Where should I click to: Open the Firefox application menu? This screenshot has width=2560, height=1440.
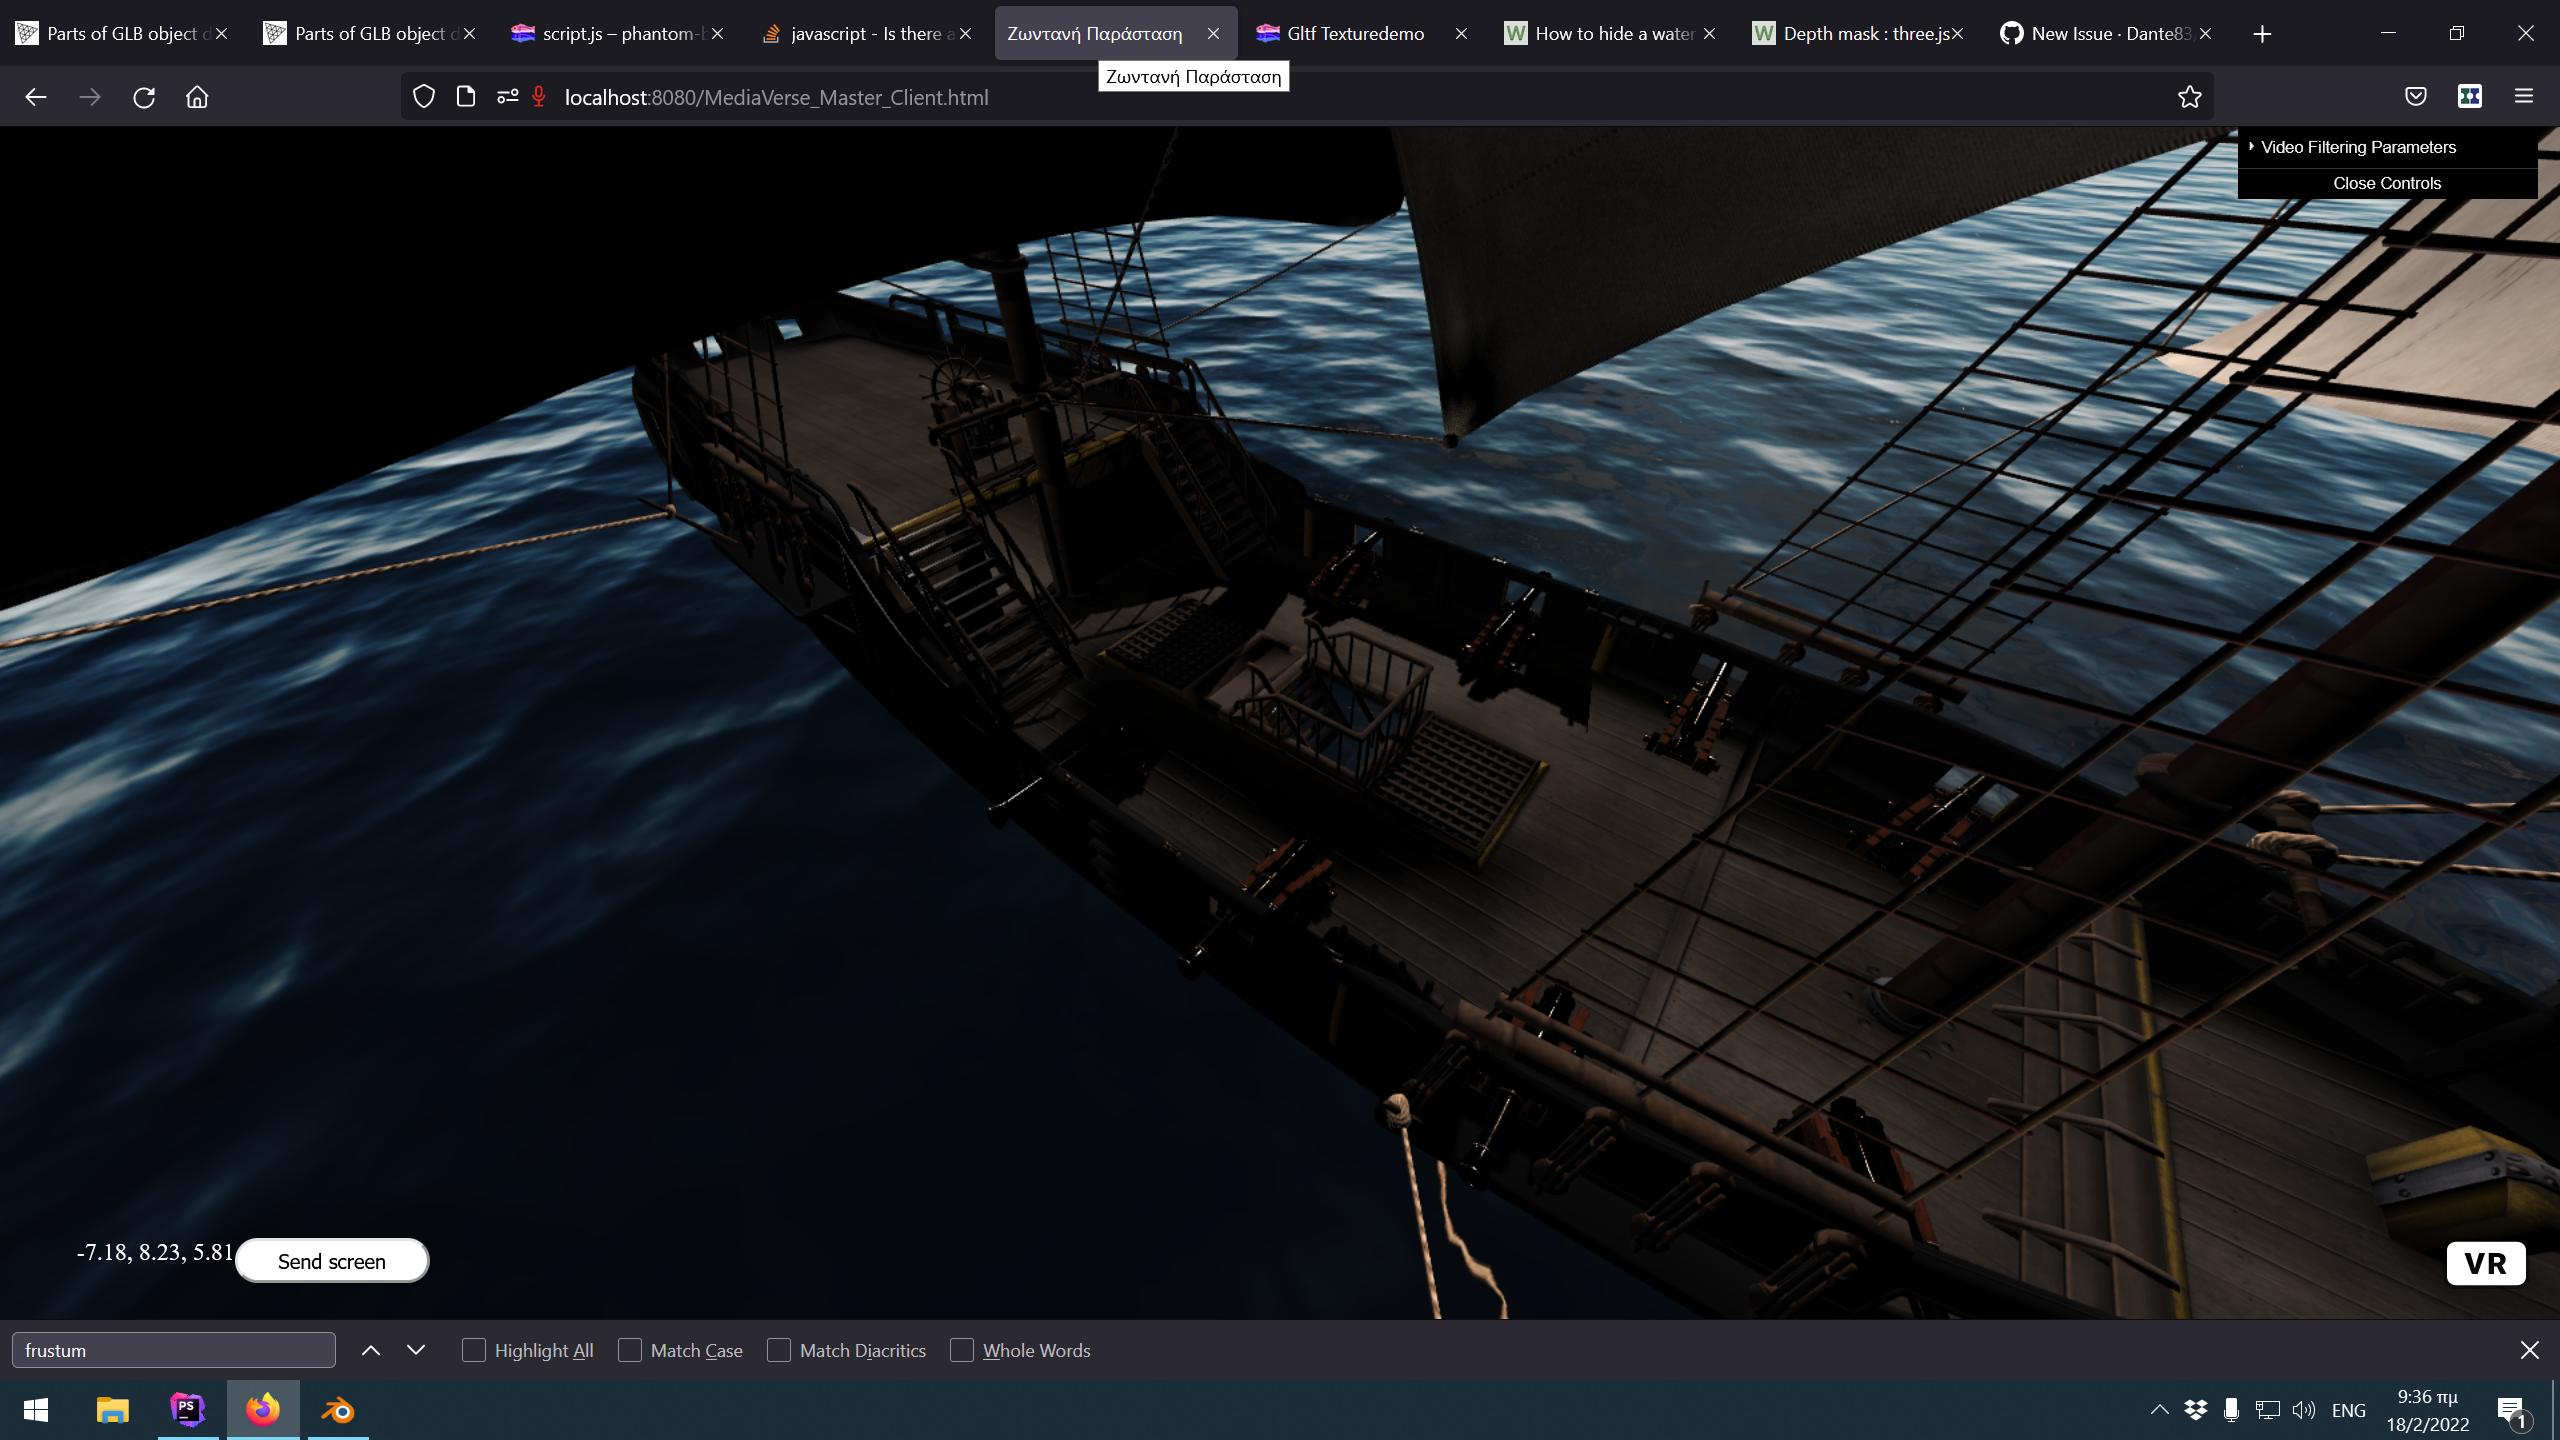click(2523, 97)
